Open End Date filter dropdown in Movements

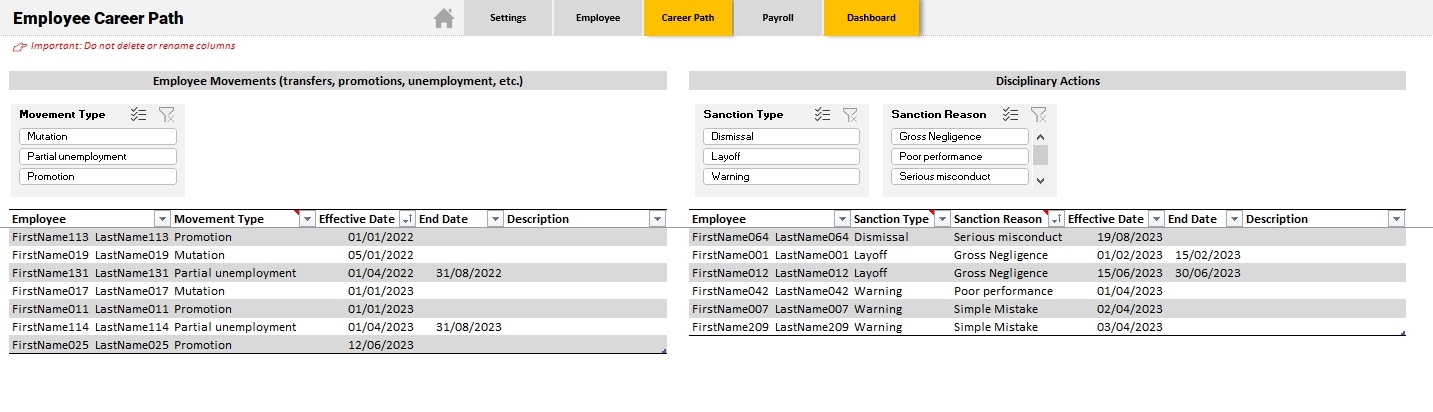494,219
